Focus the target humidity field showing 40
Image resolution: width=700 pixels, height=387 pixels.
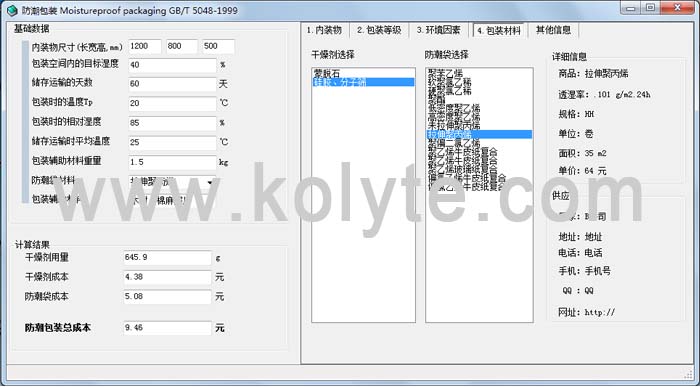[172, 65]
